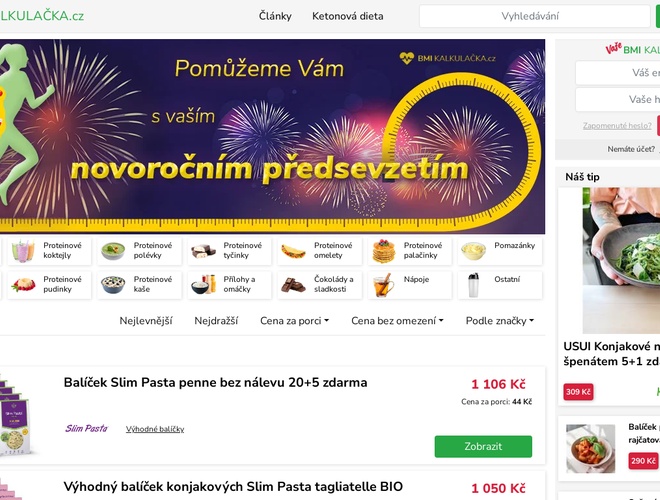
Task: Follow the Výhodné balíčky link
Action: tap(155, 429)
